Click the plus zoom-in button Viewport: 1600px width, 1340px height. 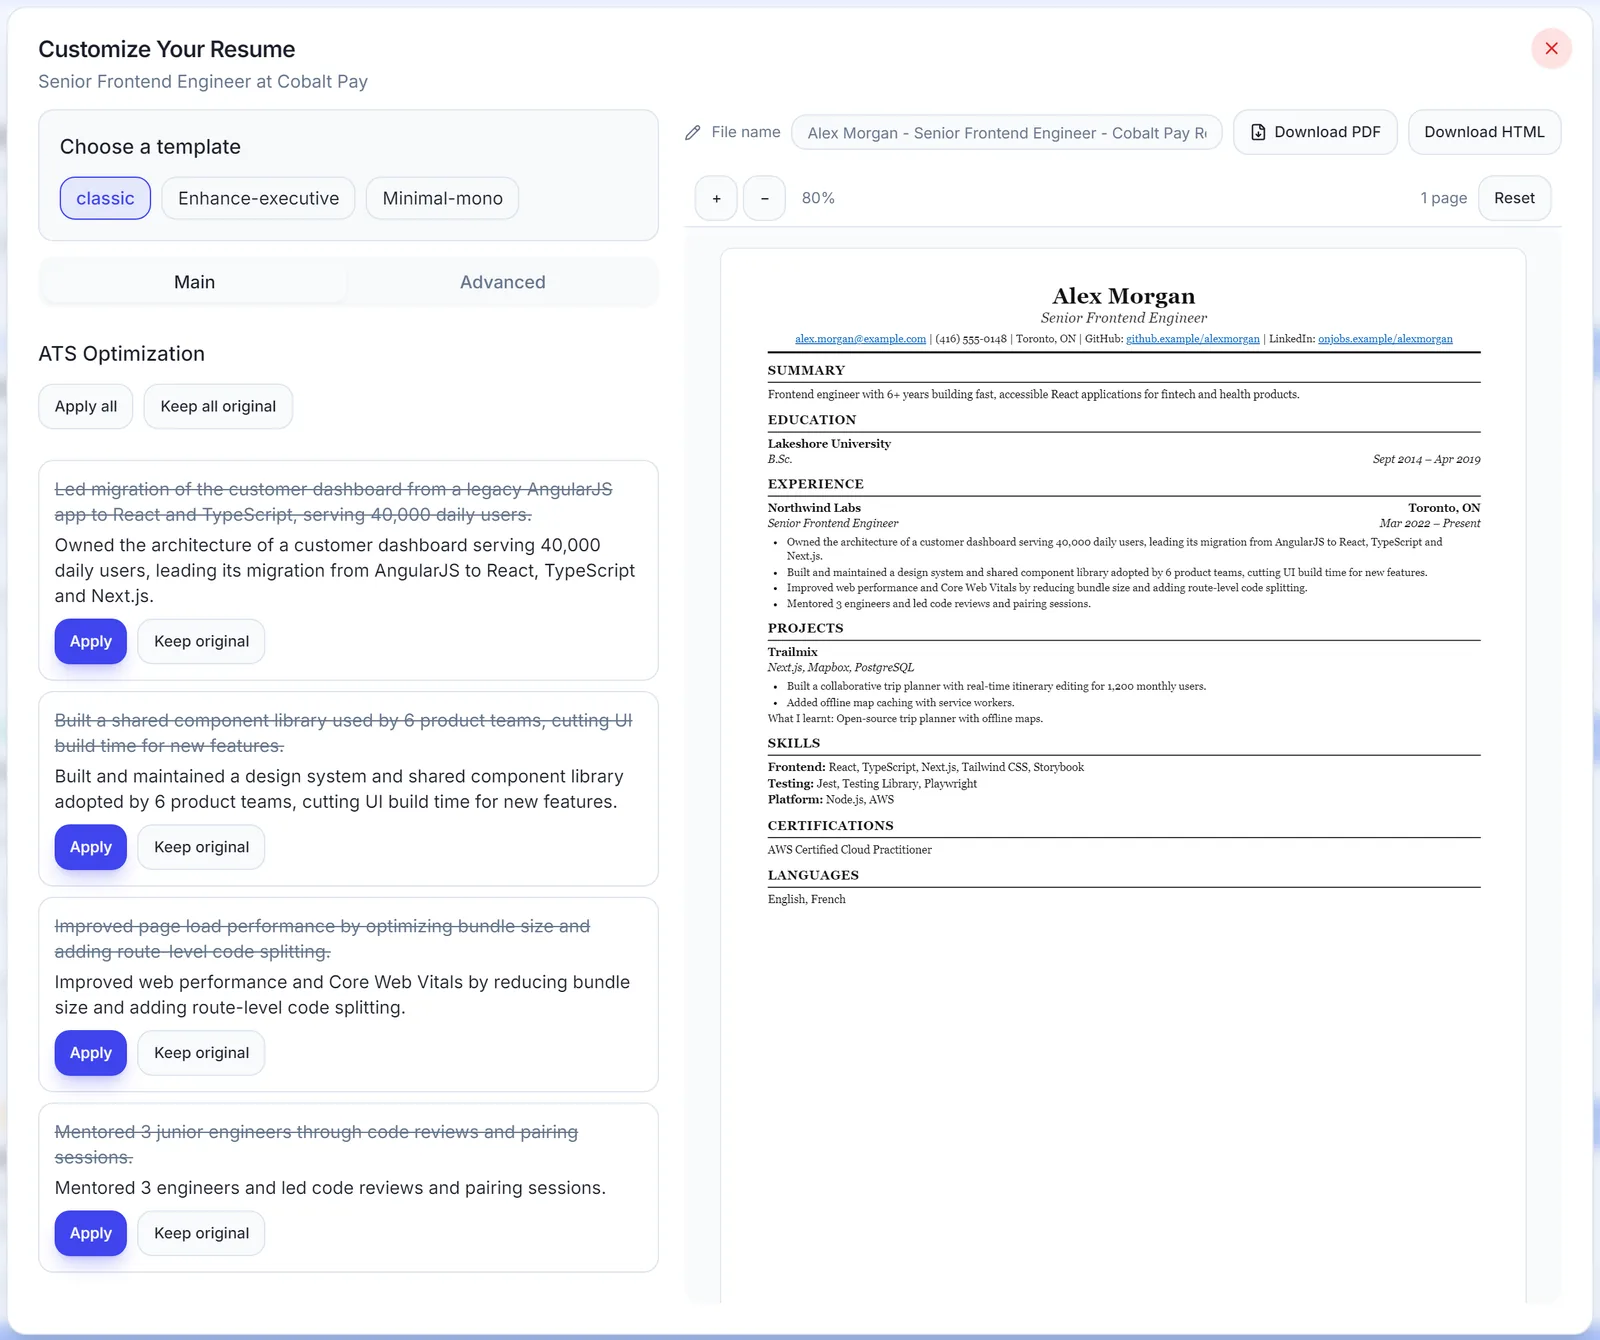tap(716, 198)
